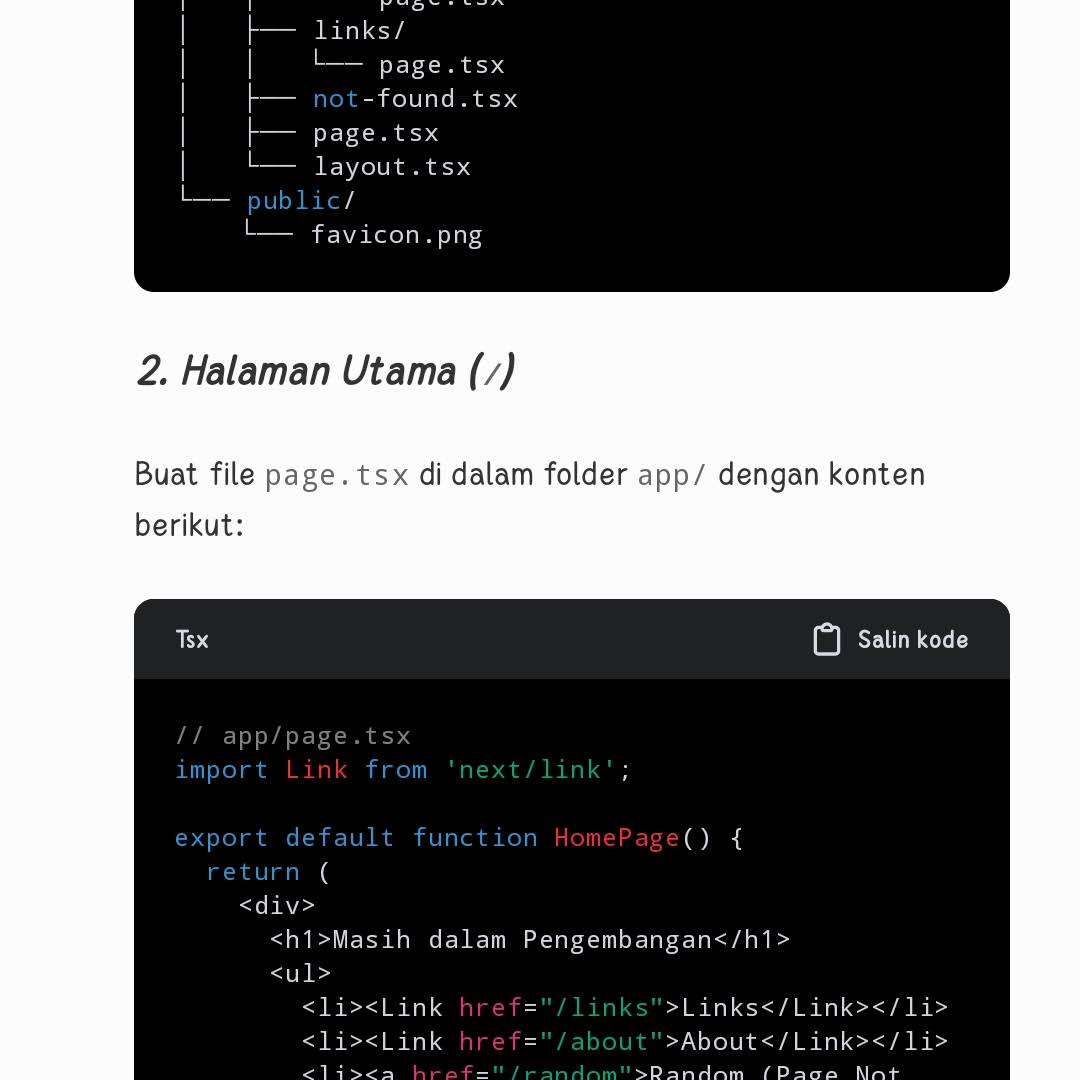Viewport: 1080px width, 1080px height.
Task: Click the clipboard copy icon
Action: tap(826, 640)
